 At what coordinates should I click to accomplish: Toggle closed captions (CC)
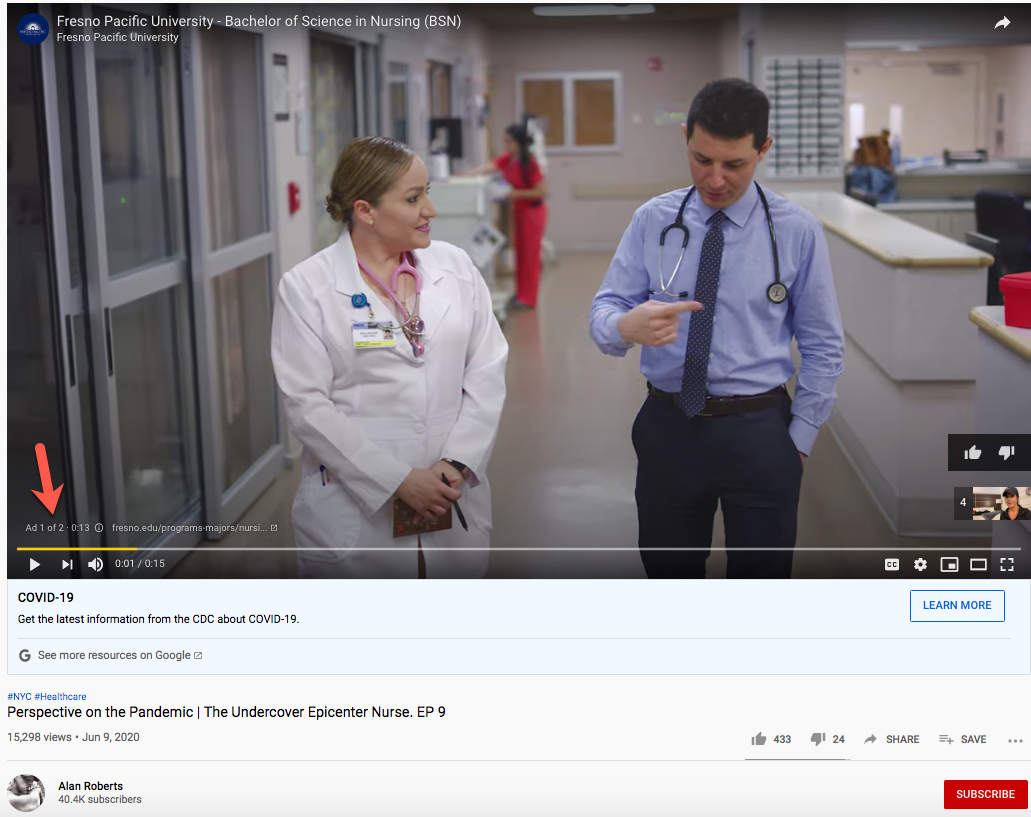(891, 565)
